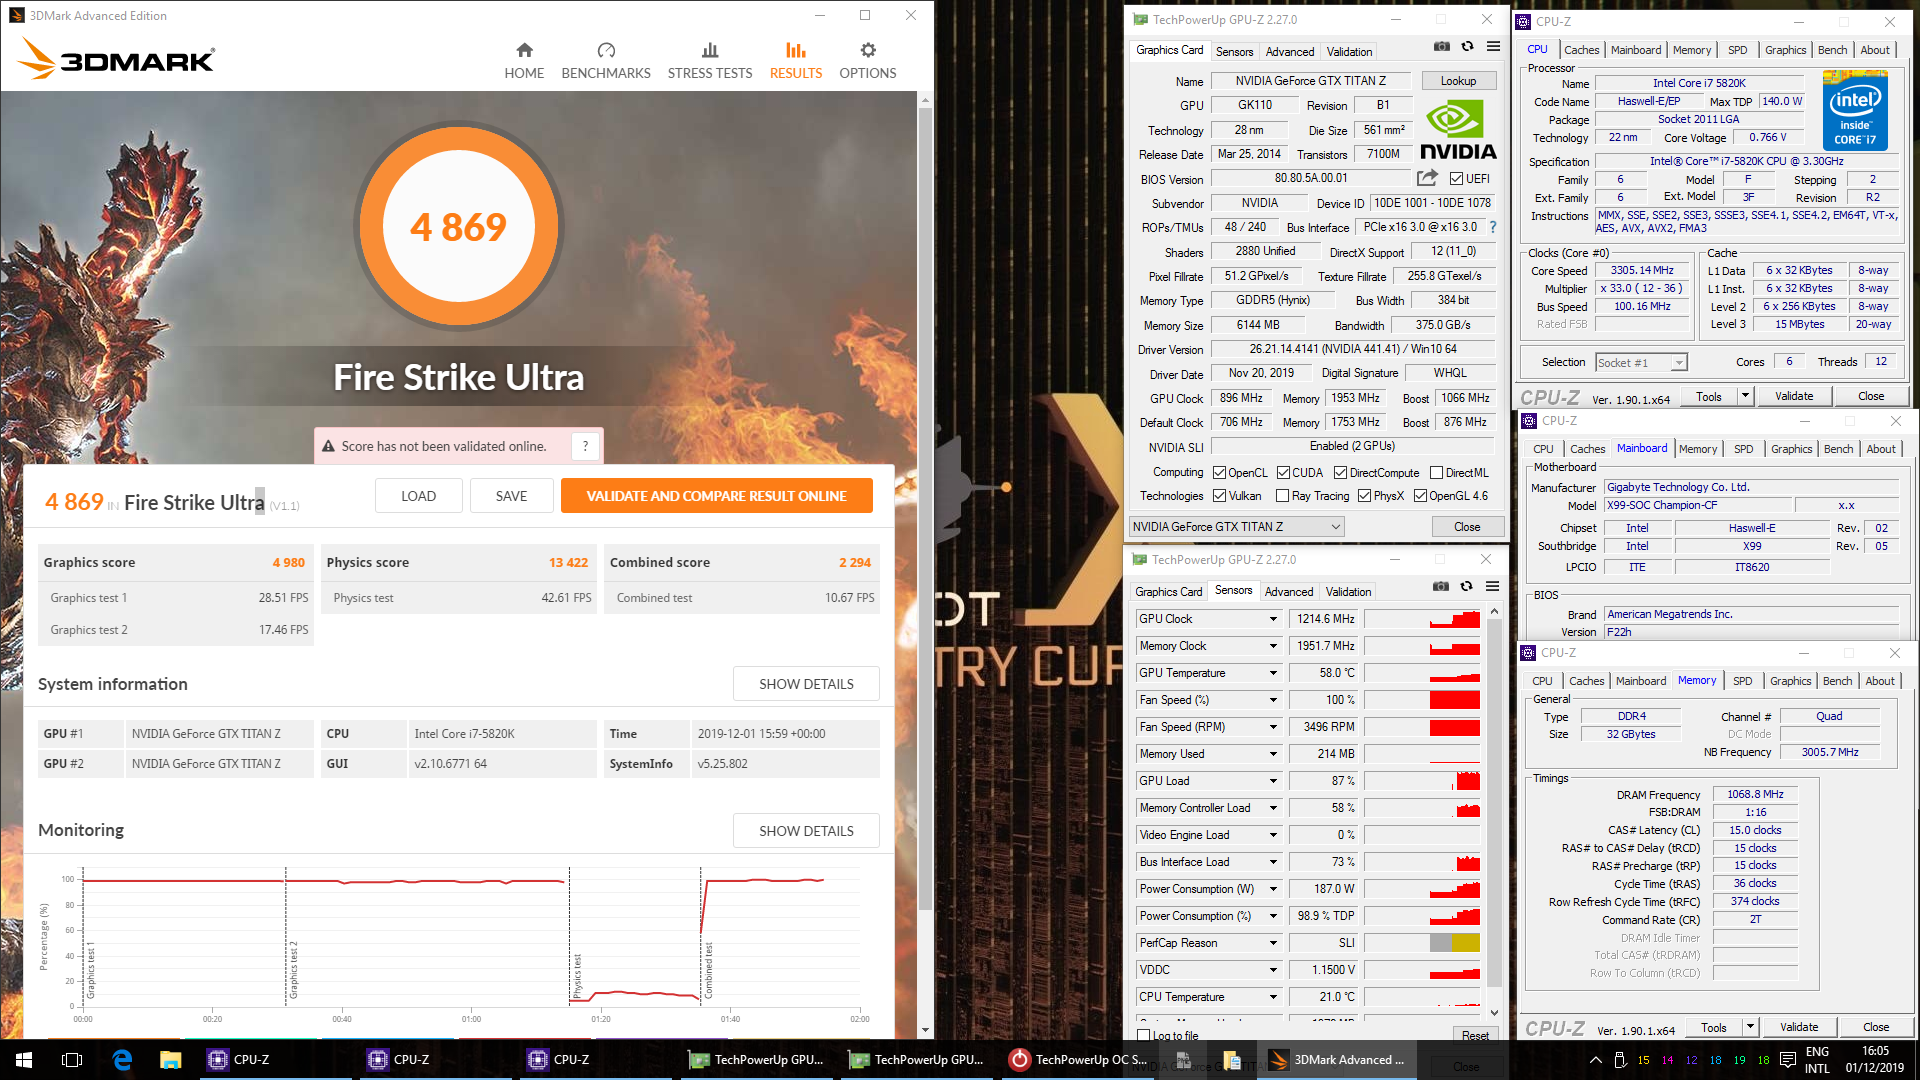Click the NVIDIA logo in GPU-Z
This screenshot has width=1920, height=1080.
point(1458,130)
